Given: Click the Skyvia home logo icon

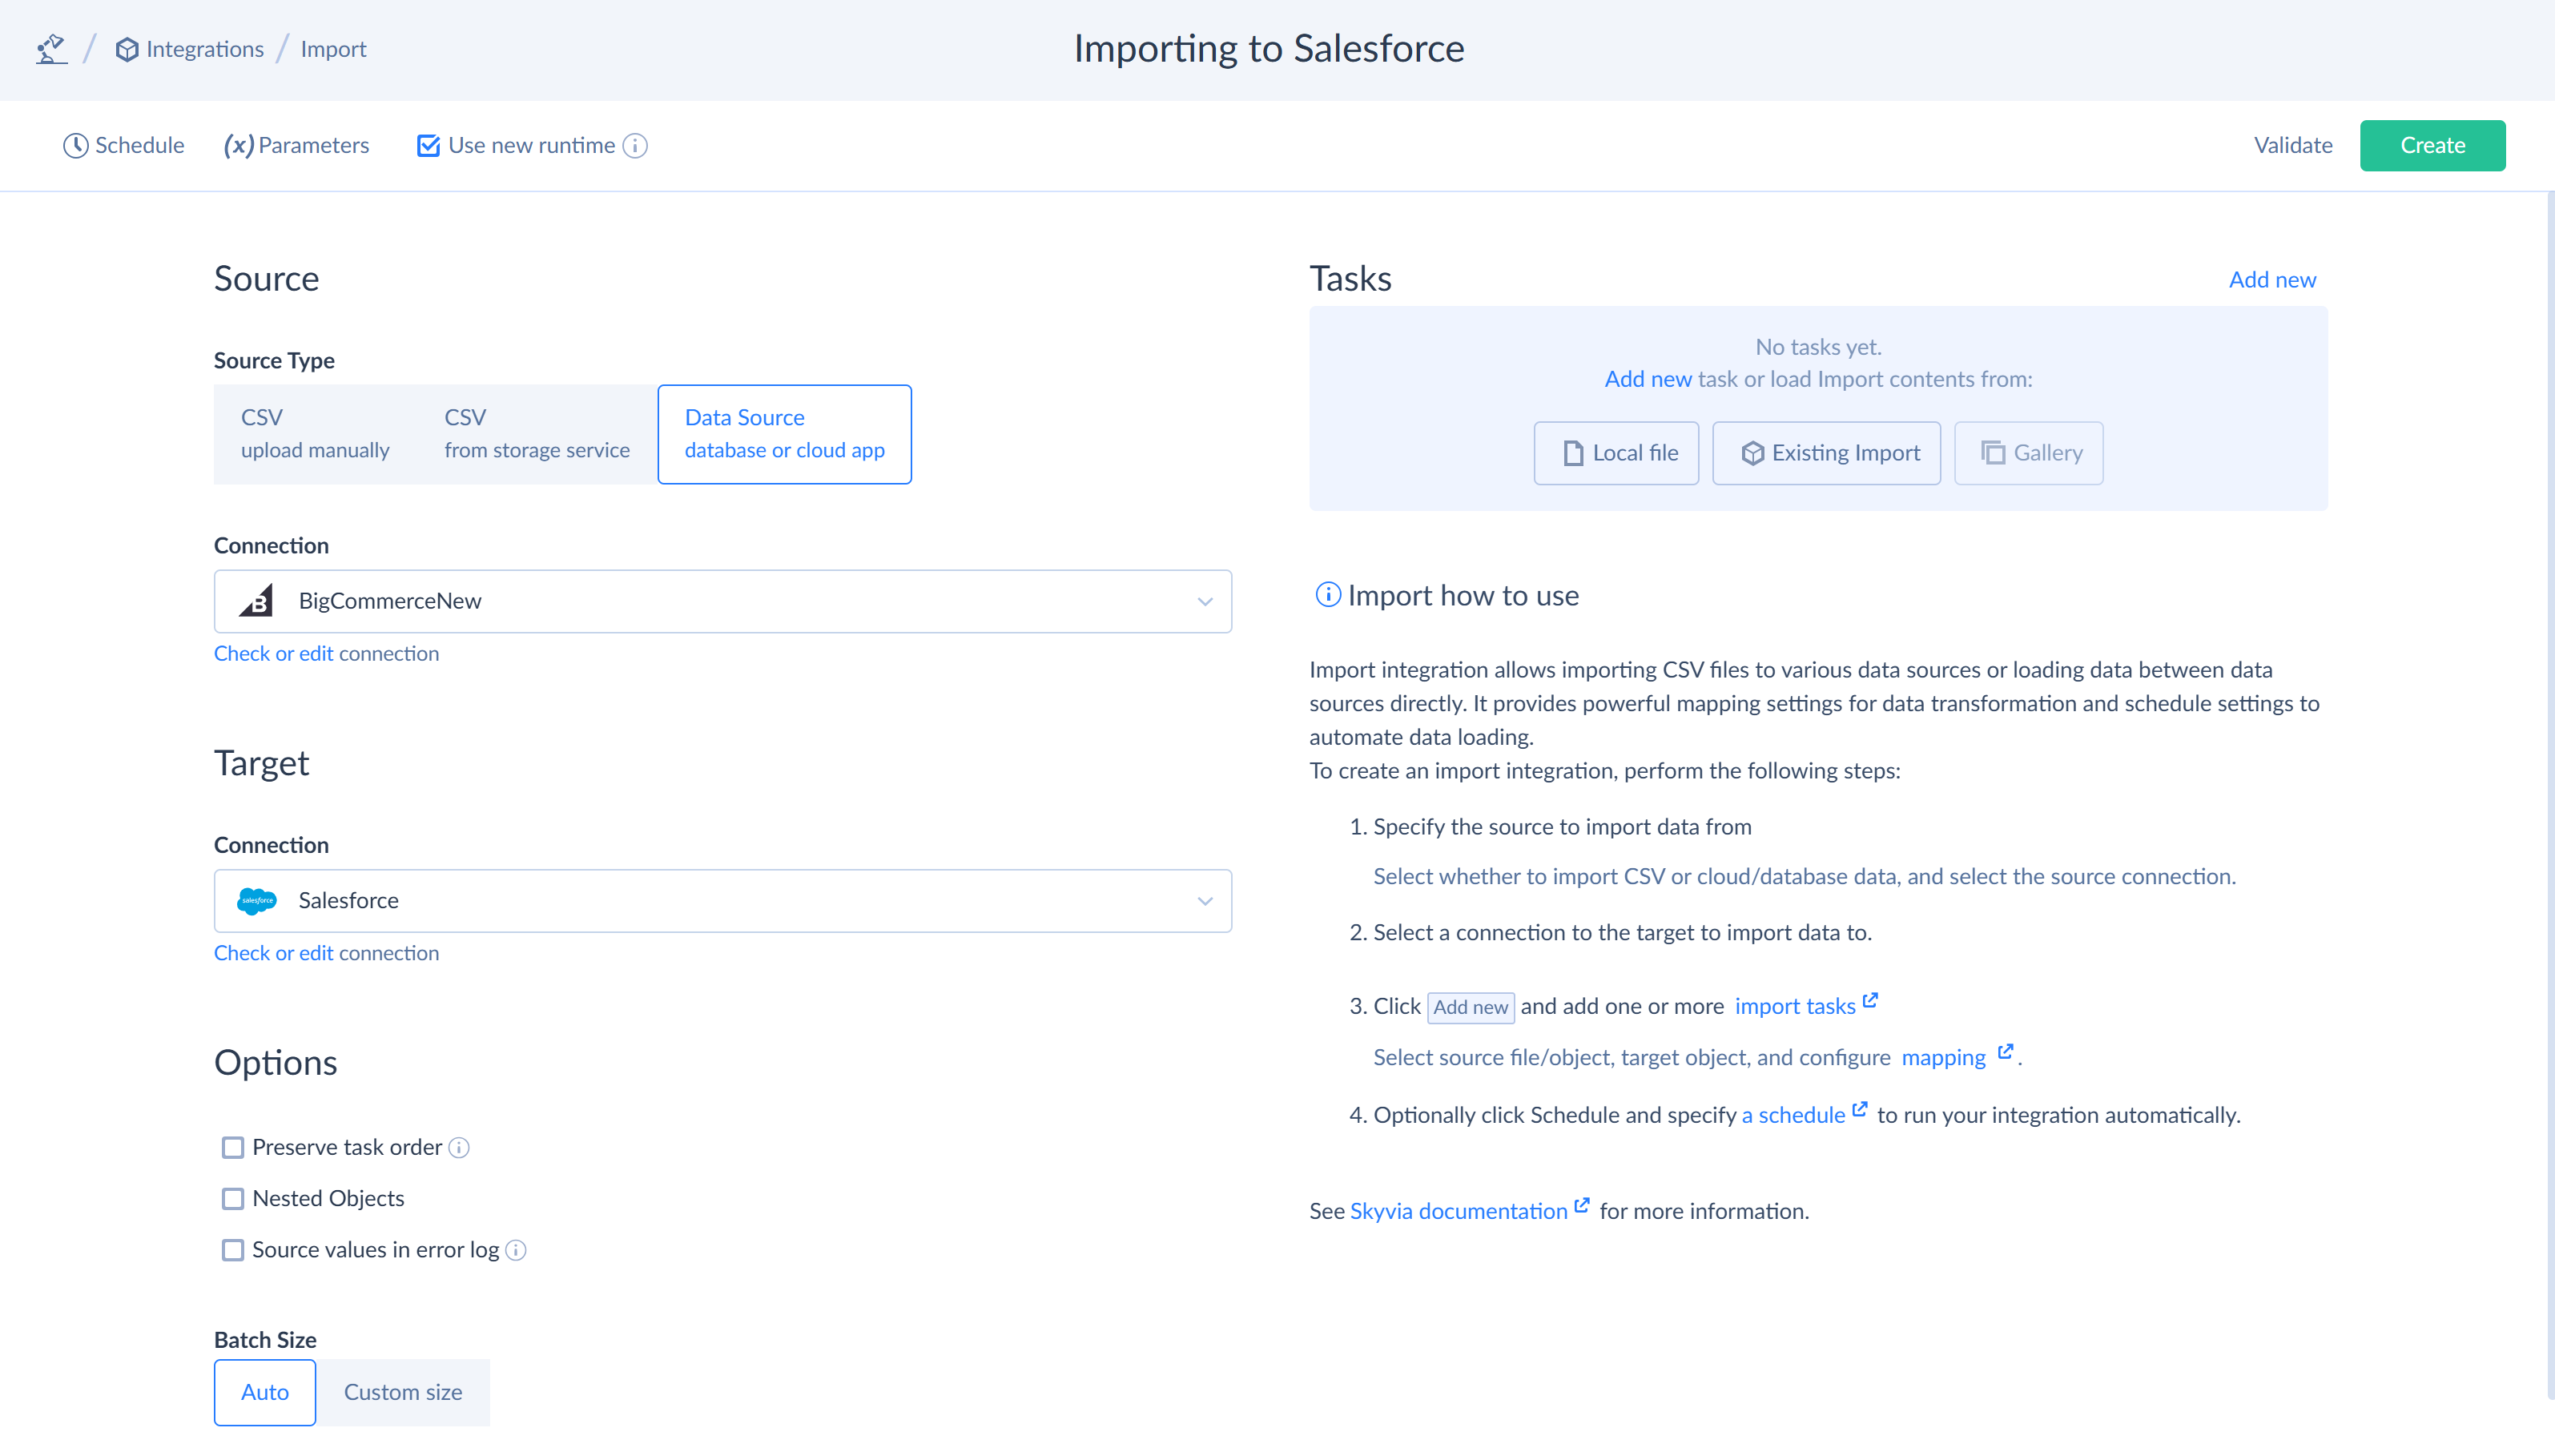Looking at the screenshot, I should pyautogui.click(x=51, y=49).
